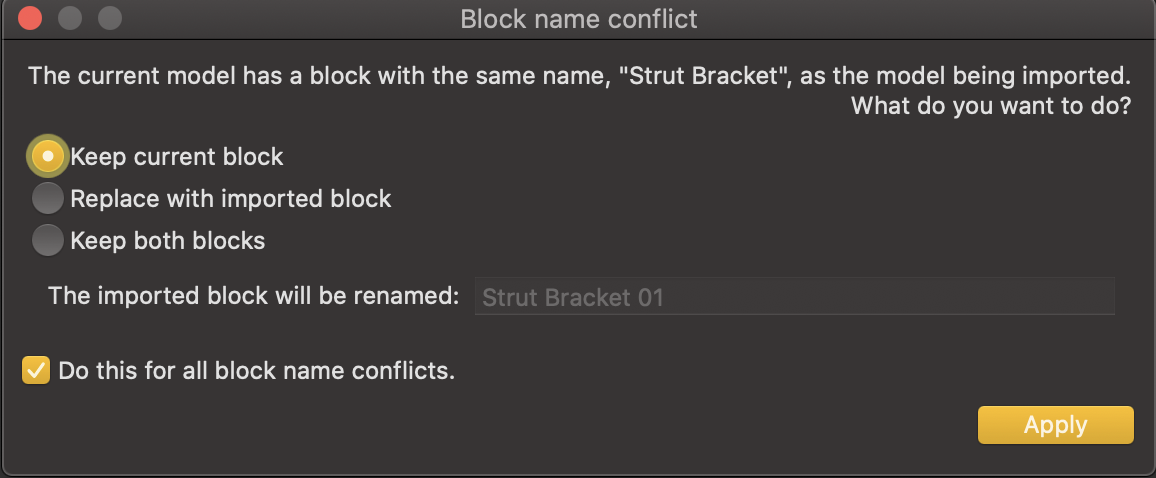Click "The imported block will be renamed:" label
Viewport: 1156px width, 478px height.
[254, 297]
